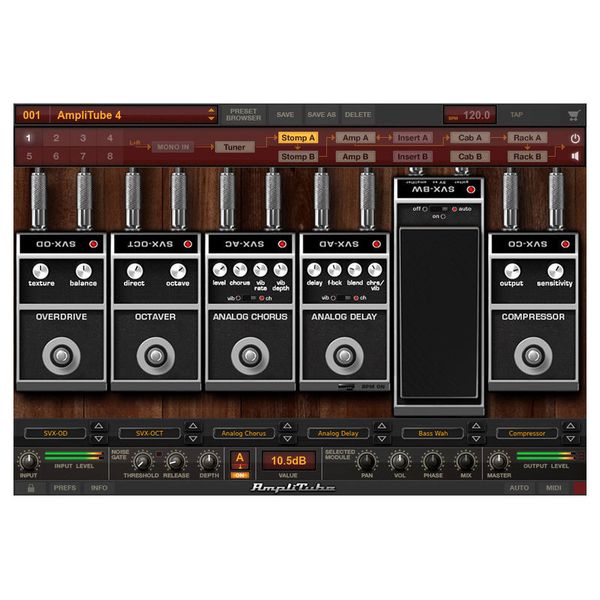
Task: Click the selected module PAN knob
Action: pos(367,461)
